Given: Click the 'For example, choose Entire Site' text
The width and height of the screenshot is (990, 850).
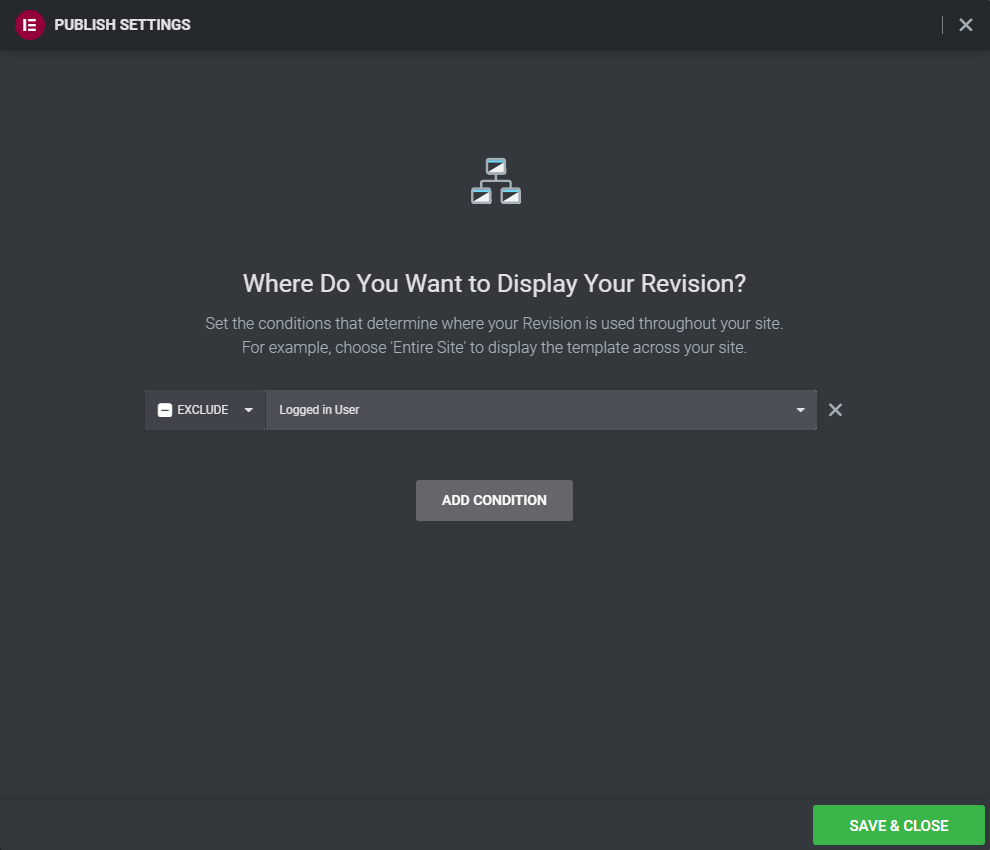Looking at the screenshot, I should tap(494, 347).
